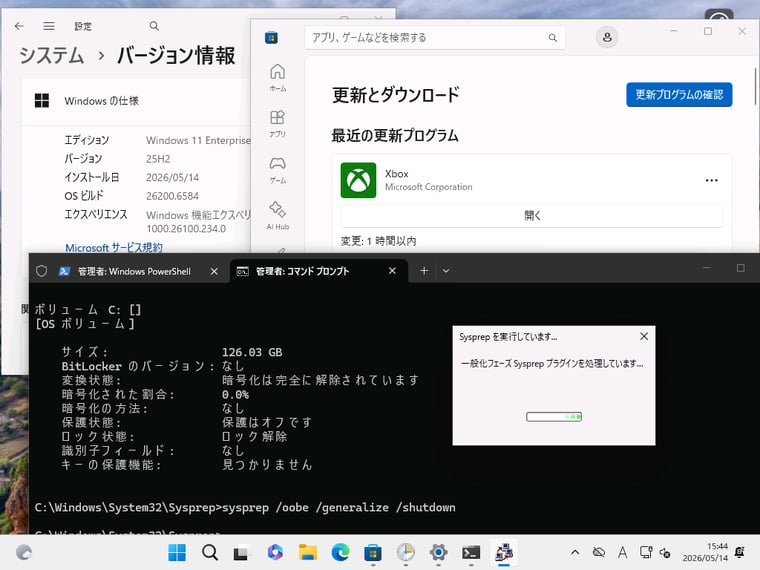Click the Store search magnifier icon
This screenshot has width=760, height=570.
553,37
